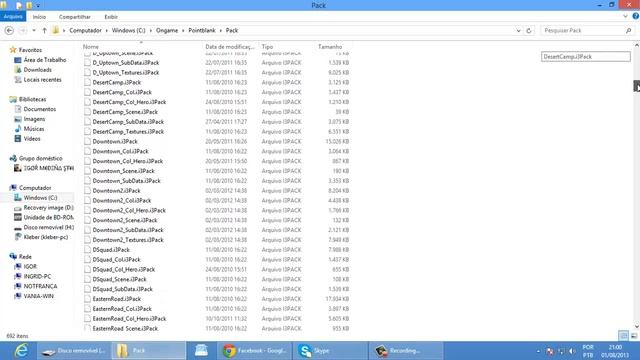
Task: Switch to details view layout icon
Action: tap(623, 336)
